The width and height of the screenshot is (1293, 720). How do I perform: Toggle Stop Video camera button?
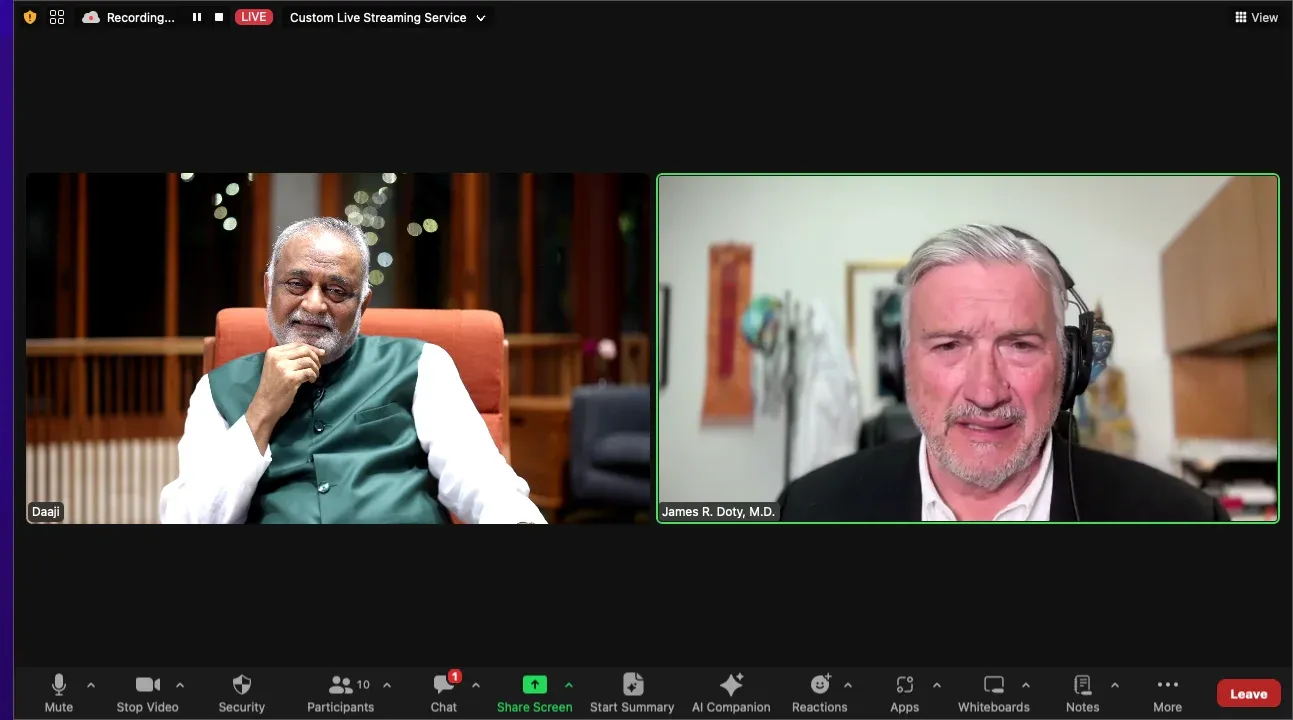[147, 693]
